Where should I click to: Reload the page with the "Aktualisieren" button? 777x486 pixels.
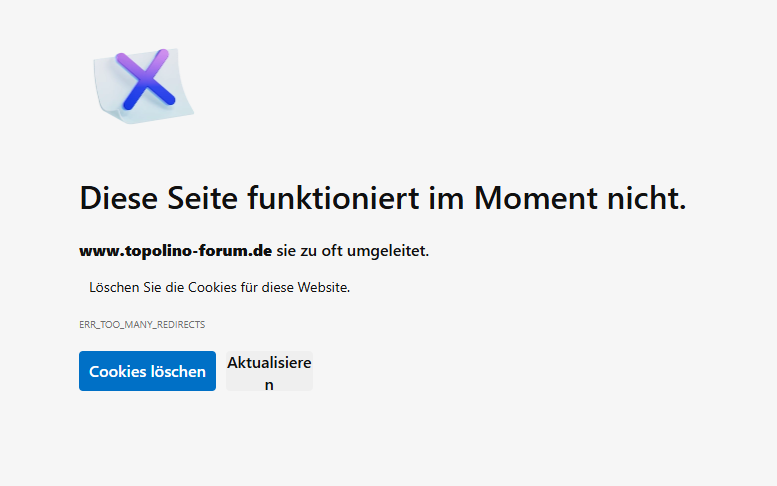click(269, 372)
